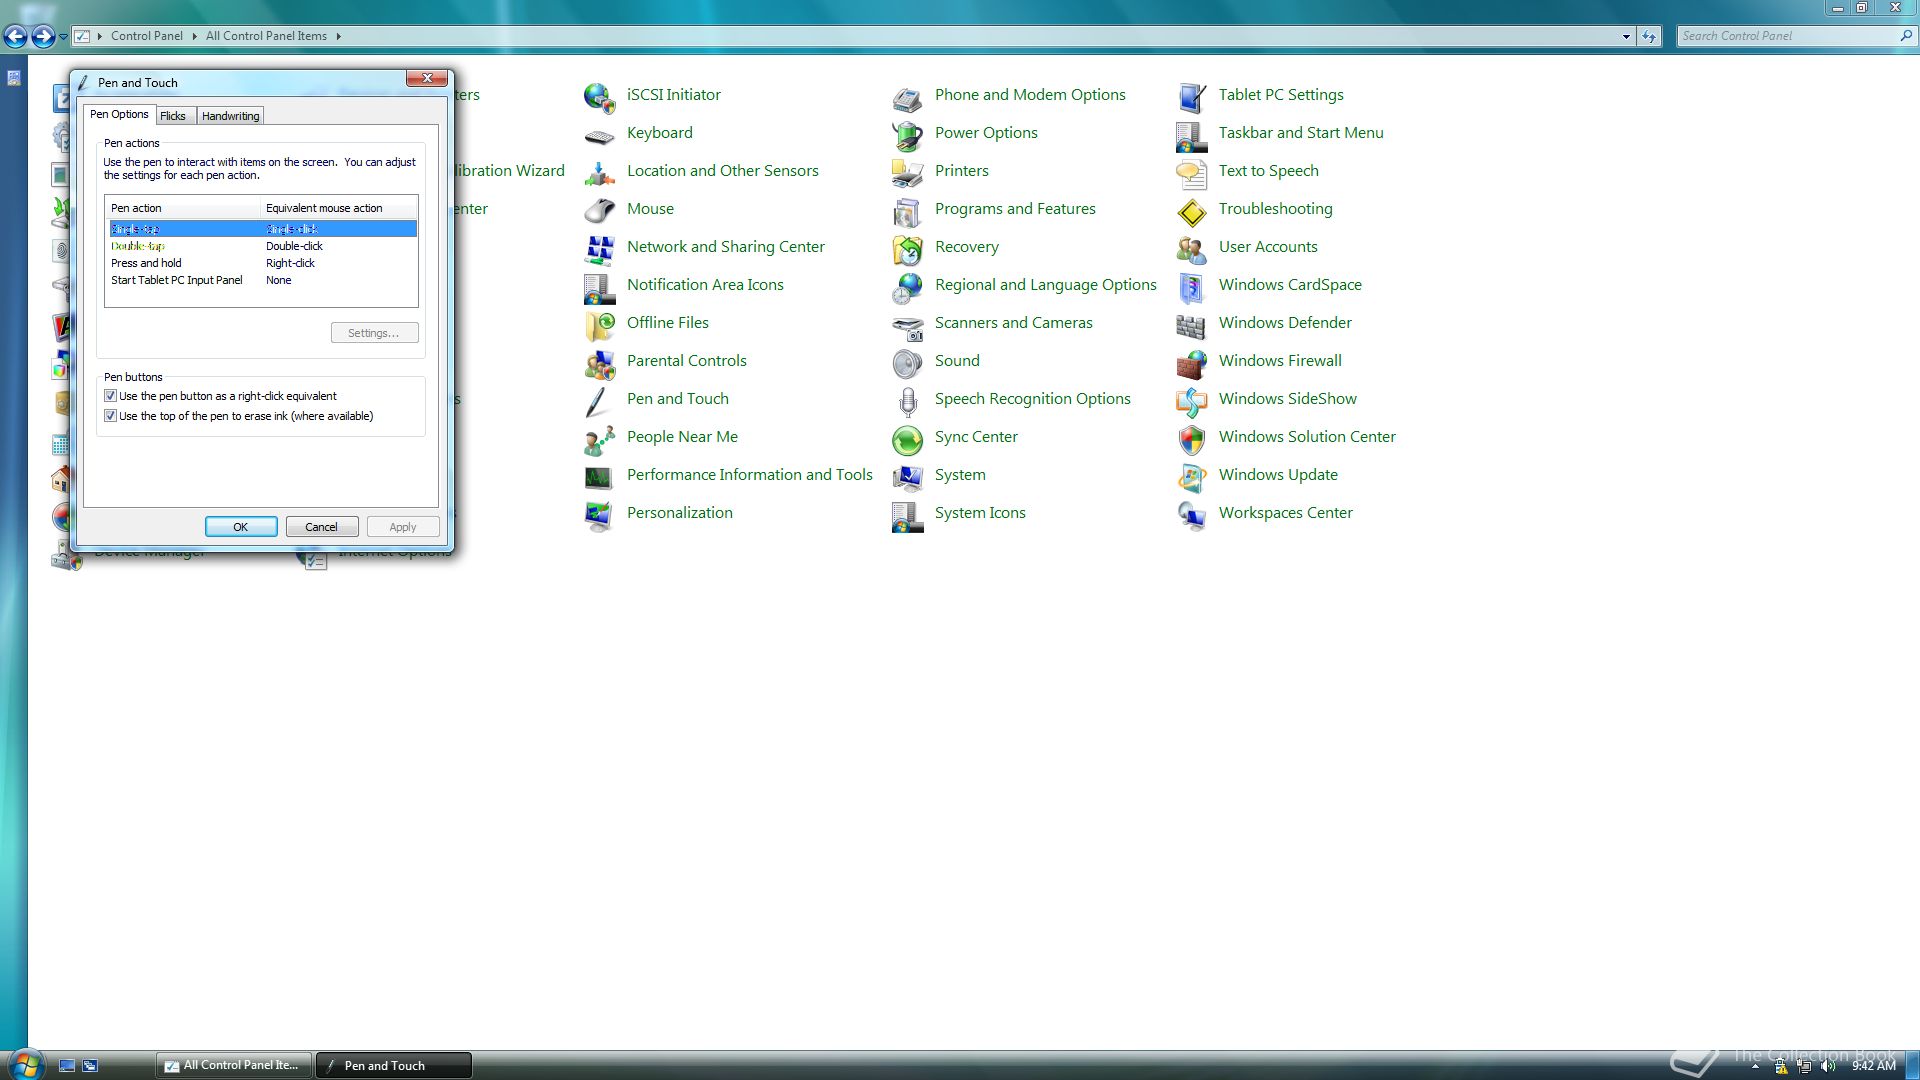The image size is (1920, 1080).
Task: Open the Windows CardSpace link
Action: point(1290,285)
